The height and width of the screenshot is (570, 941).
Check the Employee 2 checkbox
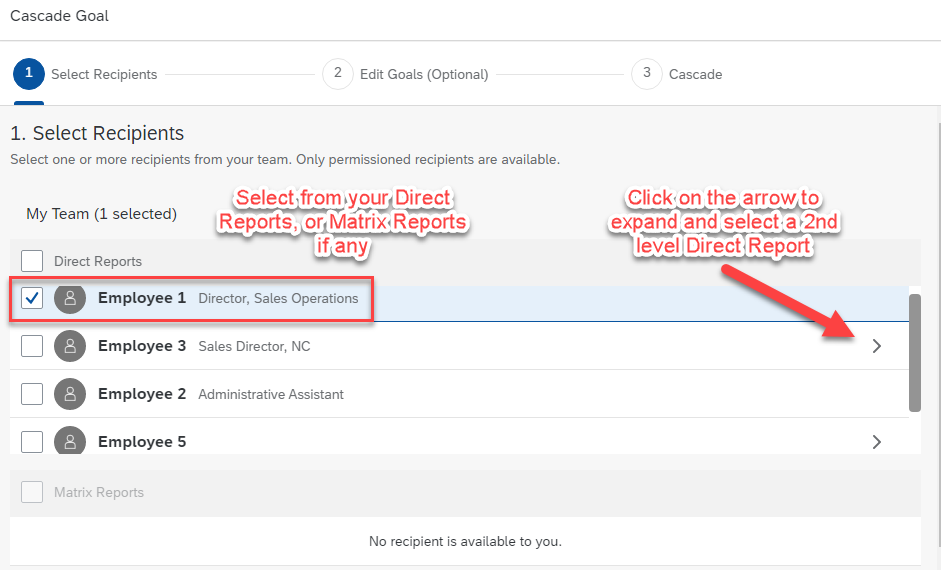coord(32,394)
